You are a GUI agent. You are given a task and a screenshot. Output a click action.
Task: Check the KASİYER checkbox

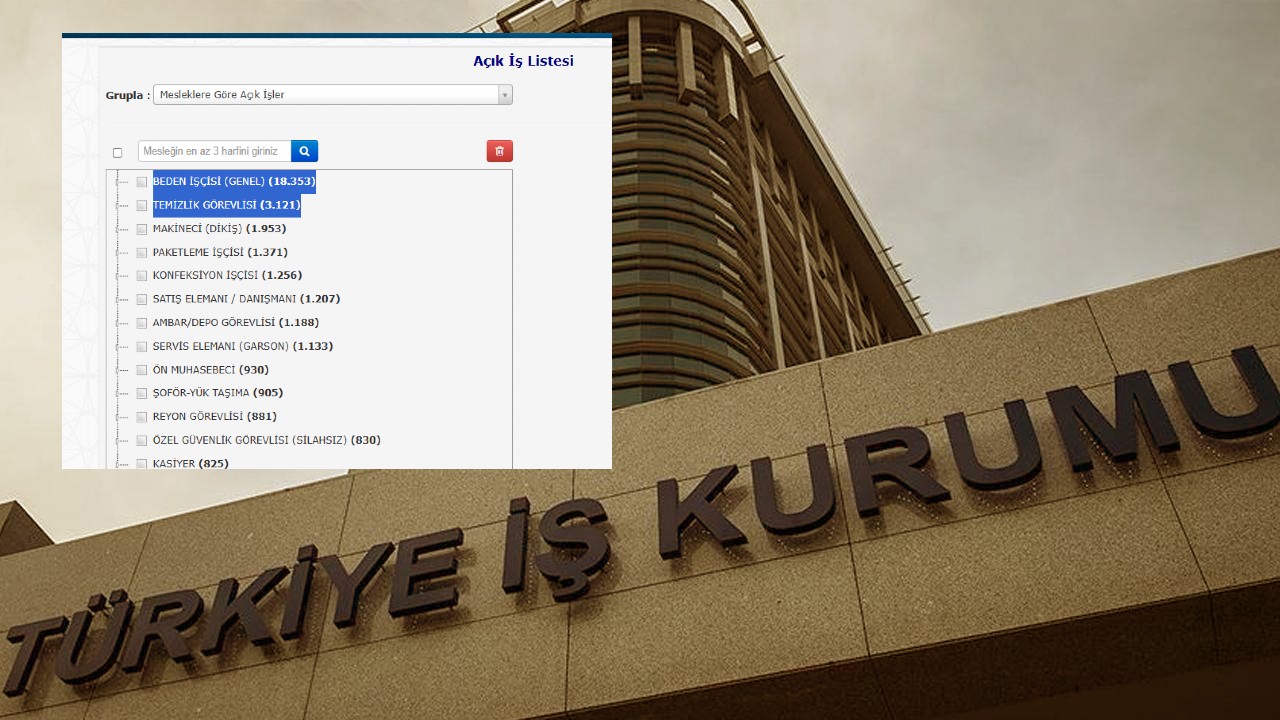142,464
